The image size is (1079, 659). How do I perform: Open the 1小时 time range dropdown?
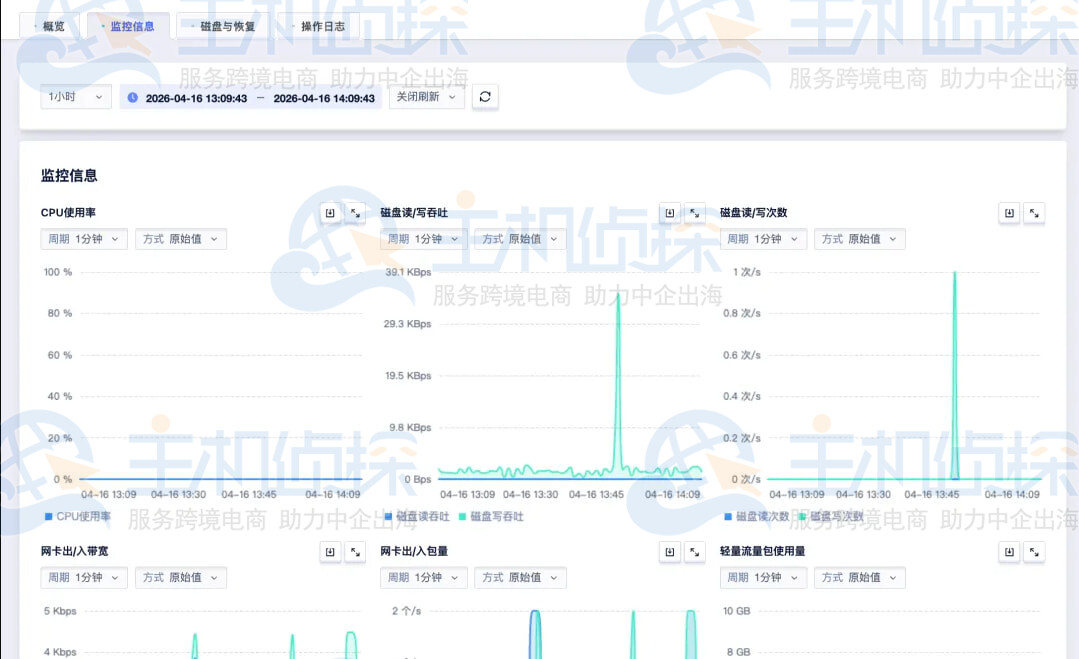75,97
